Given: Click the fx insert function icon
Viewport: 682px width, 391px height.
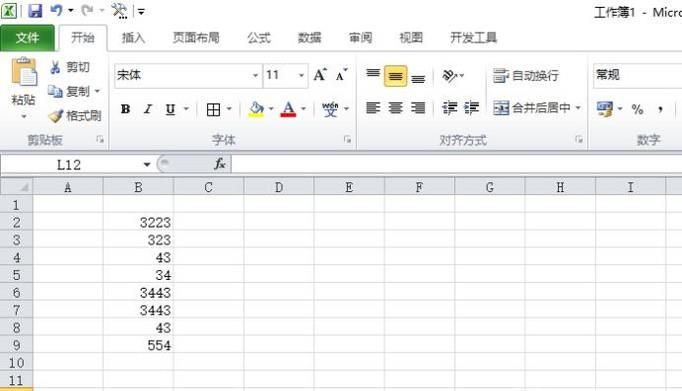Looking at the screenshot, I should [x=219, y=164].
